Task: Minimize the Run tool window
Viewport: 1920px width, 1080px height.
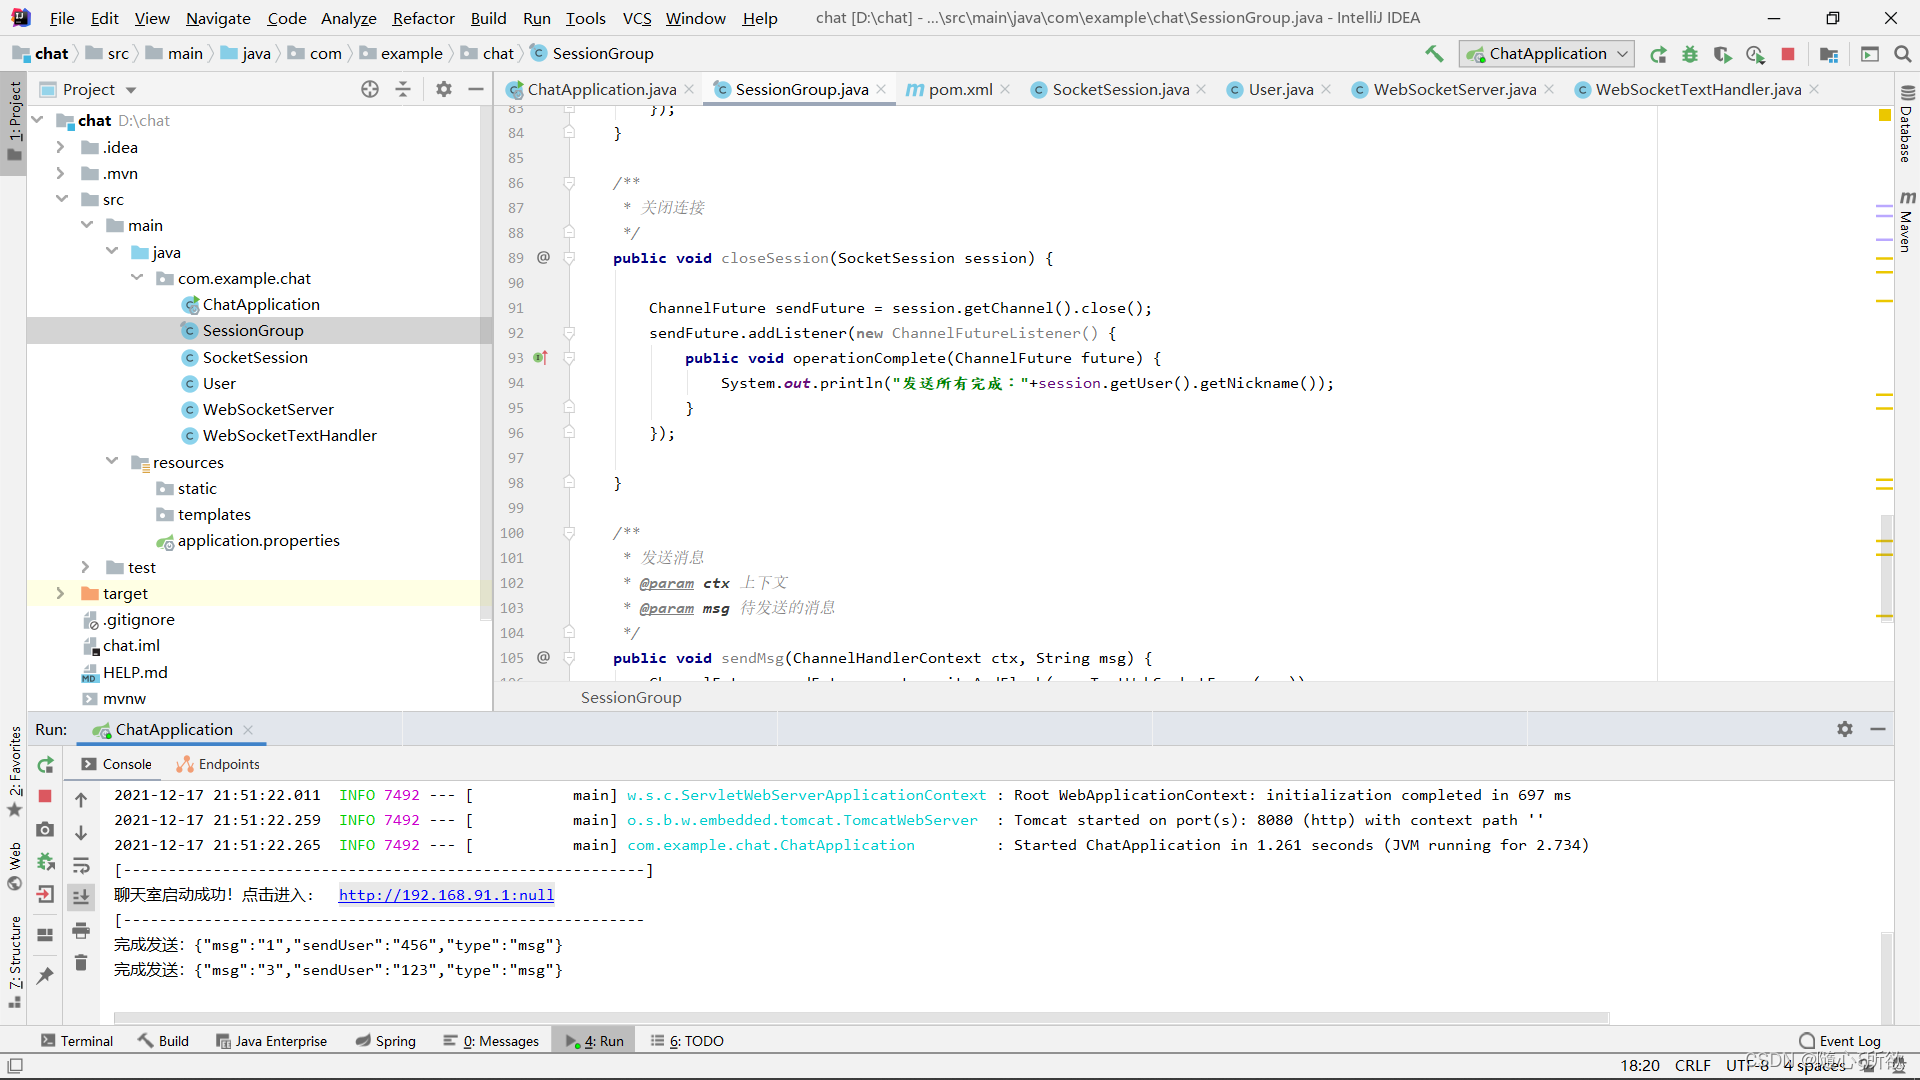Action: click(x=1878, y=729)
